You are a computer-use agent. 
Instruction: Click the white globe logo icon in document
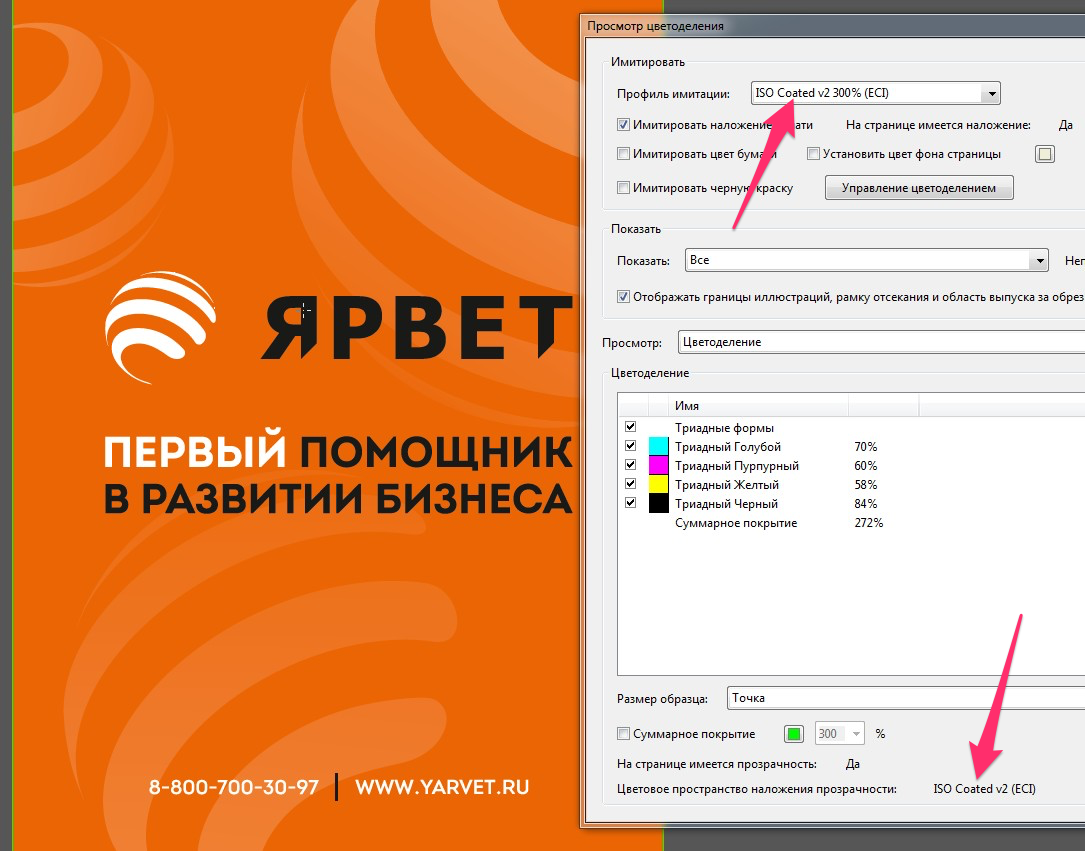click(161, 327)
